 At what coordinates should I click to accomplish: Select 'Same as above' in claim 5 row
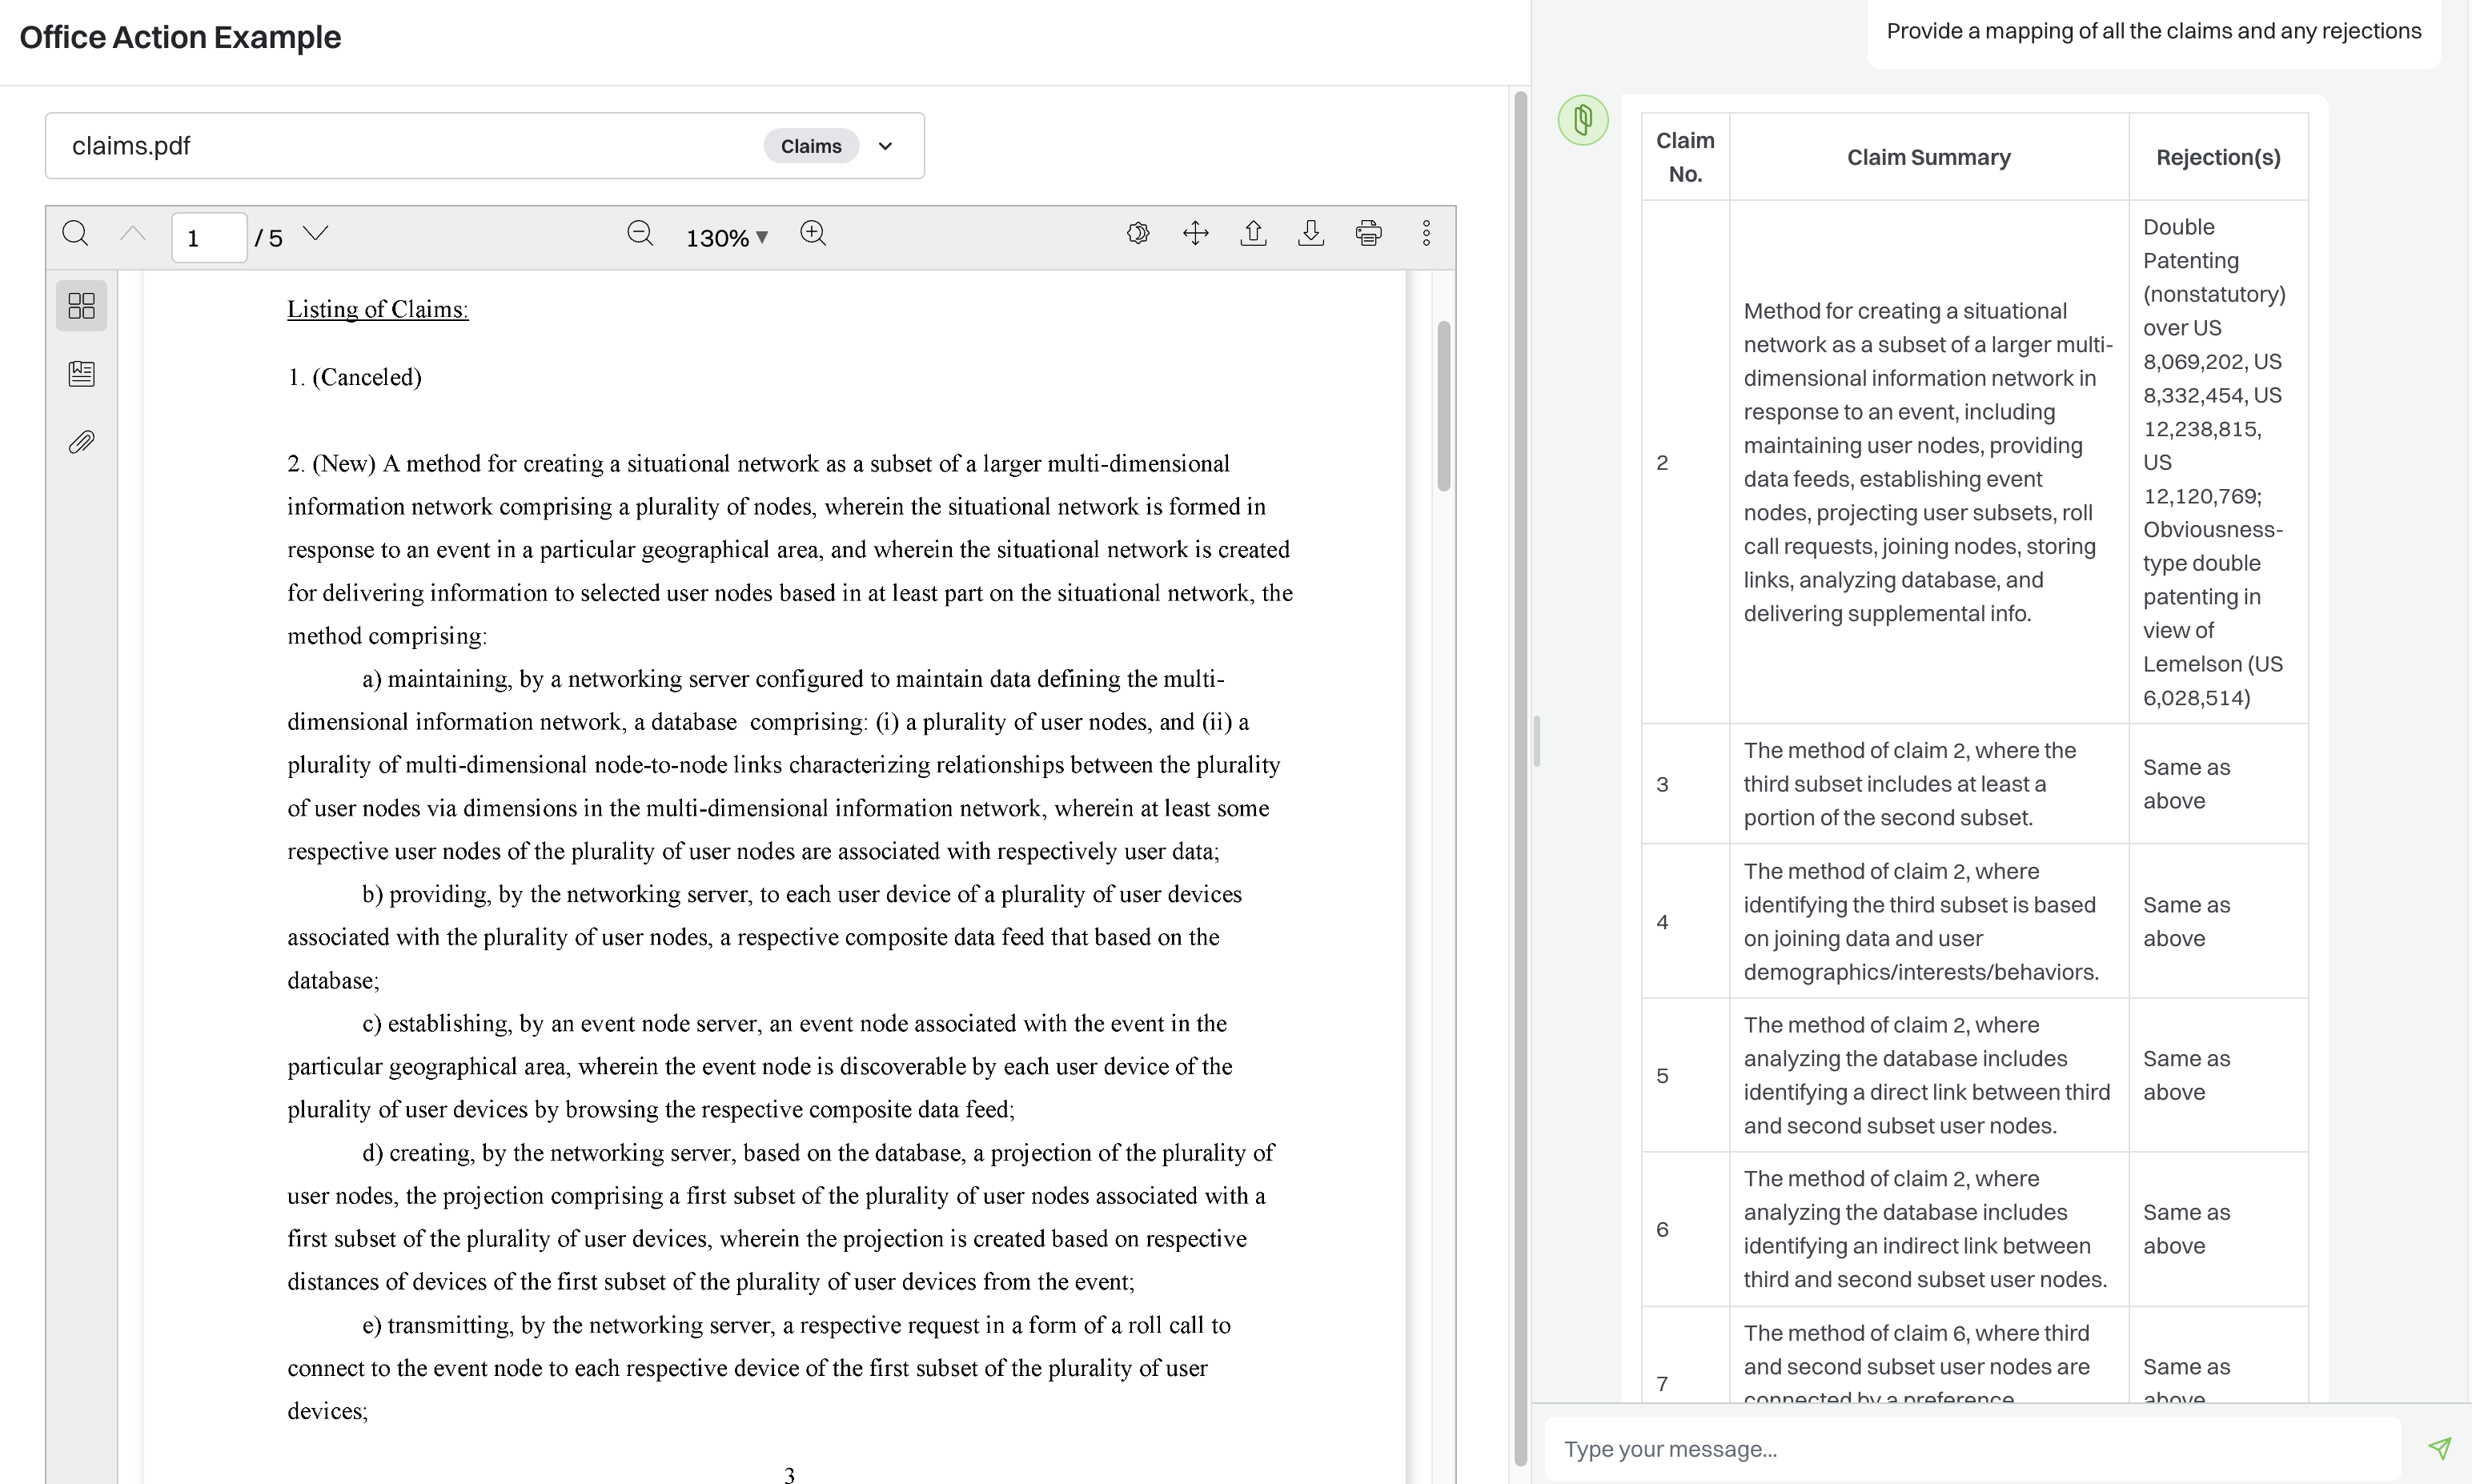(x=2187, y=1075)
